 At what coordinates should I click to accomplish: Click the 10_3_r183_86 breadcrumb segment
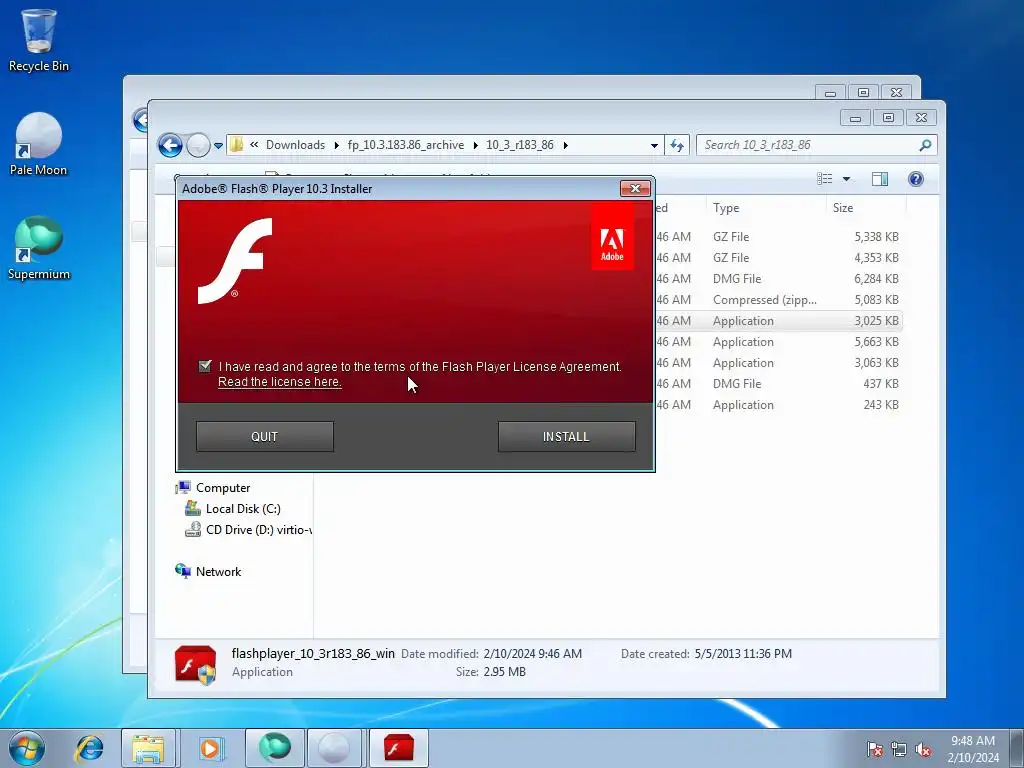(x=520, y=145)
